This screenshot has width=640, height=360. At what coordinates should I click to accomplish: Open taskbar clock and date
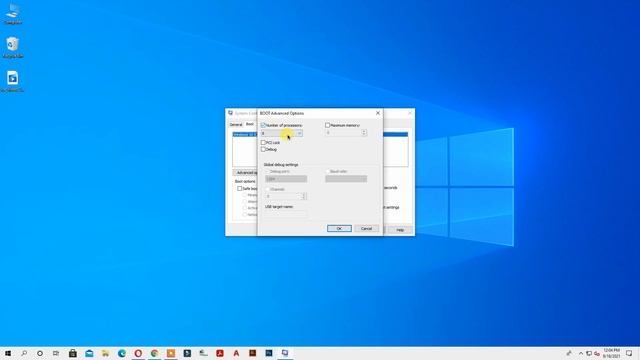coord(611,353)
